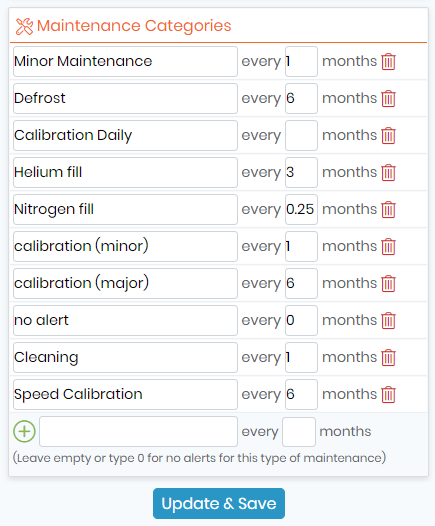Trash the Helium fill category

point(388,172)
